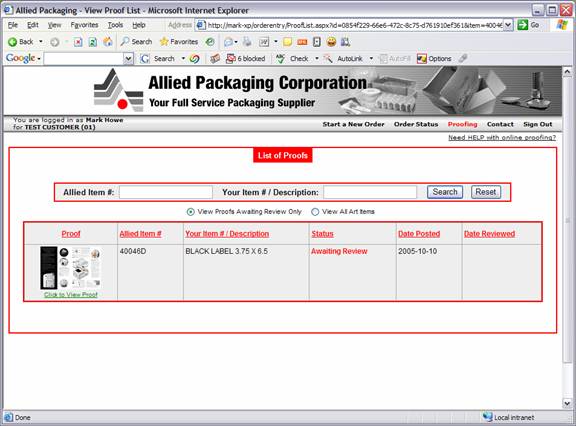
Task: Sort by Date Reviewed column header
Action: pos(489,234)
